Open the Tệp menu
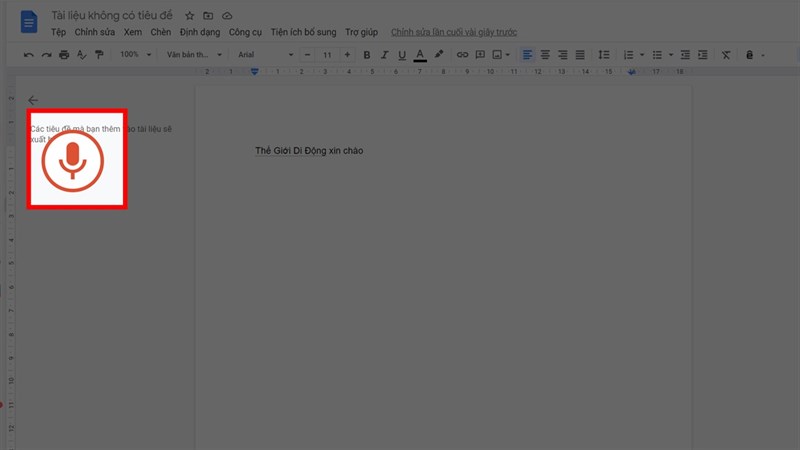 click(x=58, y=32)
